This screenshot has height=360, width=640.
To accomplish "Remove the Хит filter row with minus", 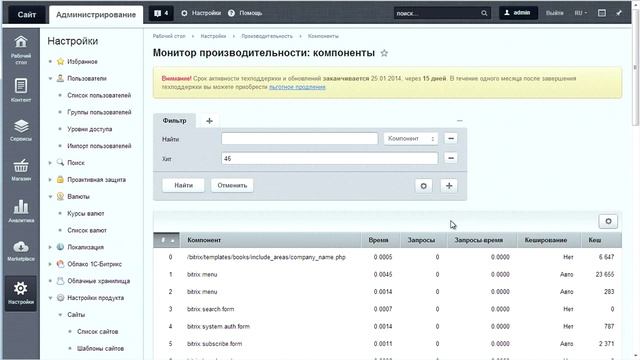I will click(451, 158).
